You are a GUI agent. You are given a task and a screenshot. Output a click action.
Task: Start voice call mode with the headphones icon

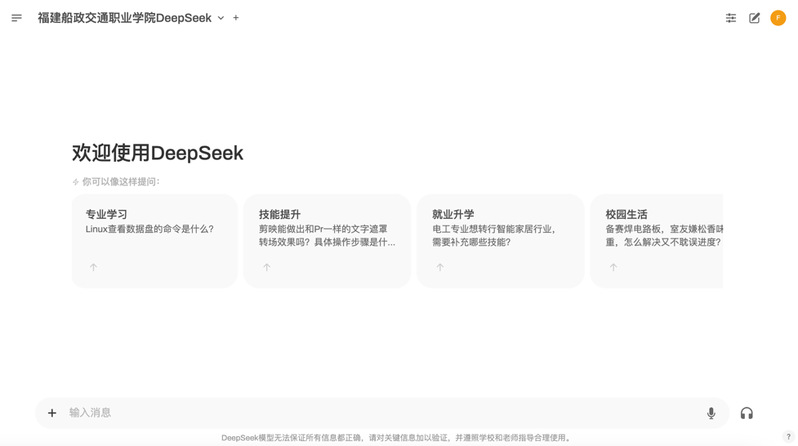746,413
